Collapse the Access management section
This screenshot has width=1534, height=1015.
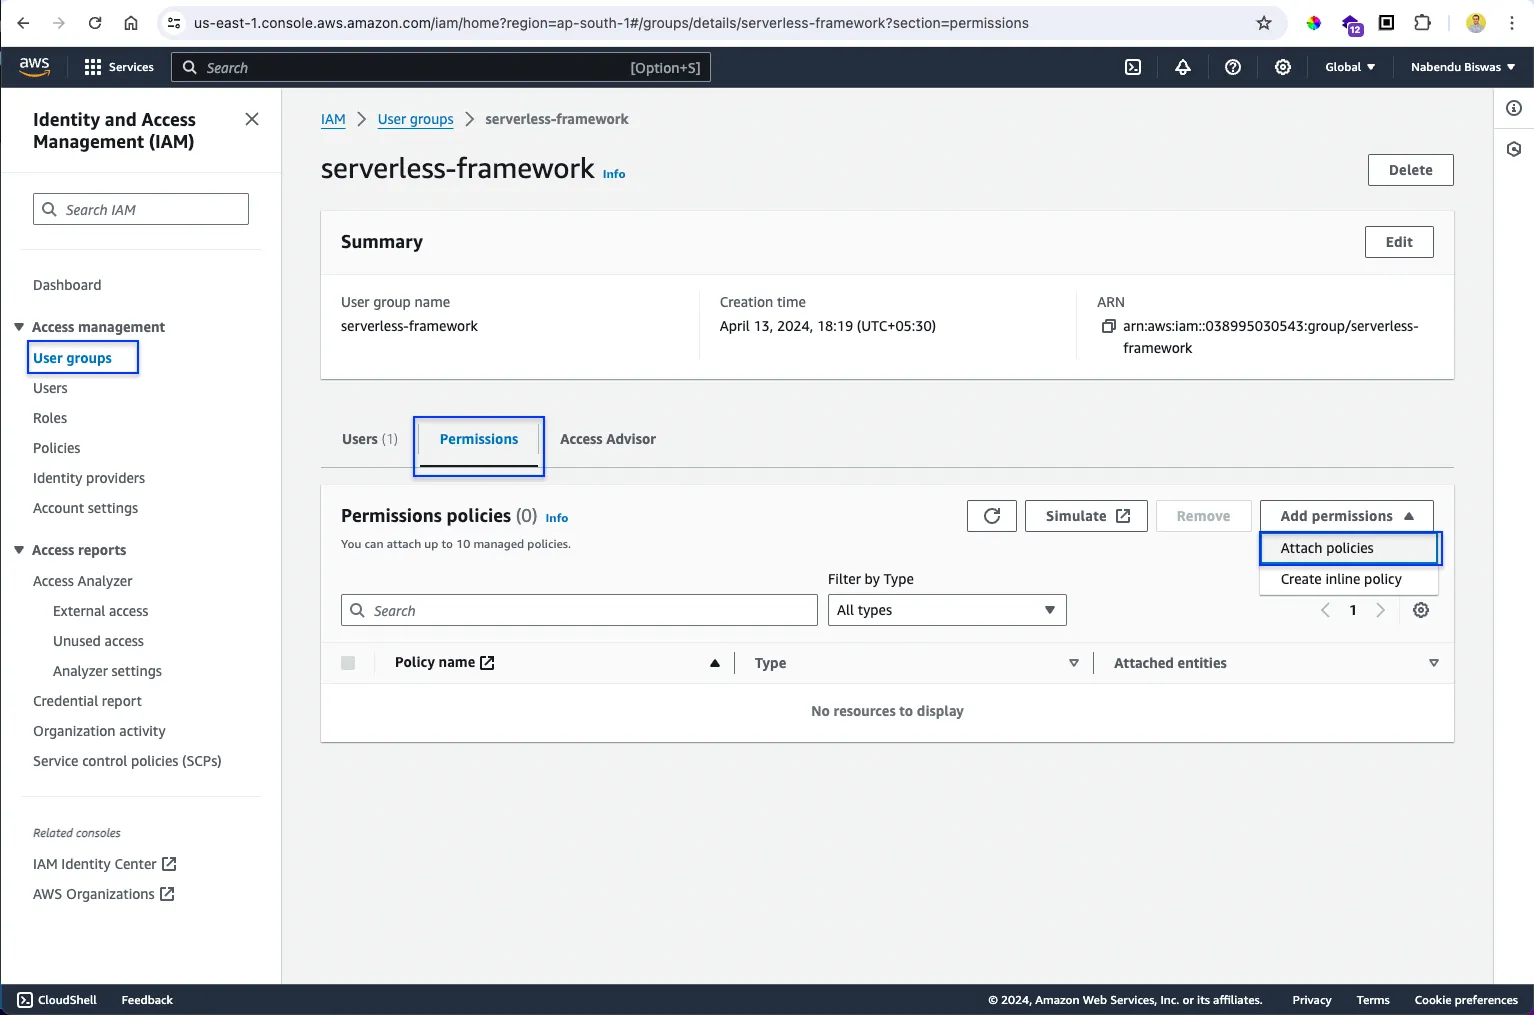tap(19, 327)
